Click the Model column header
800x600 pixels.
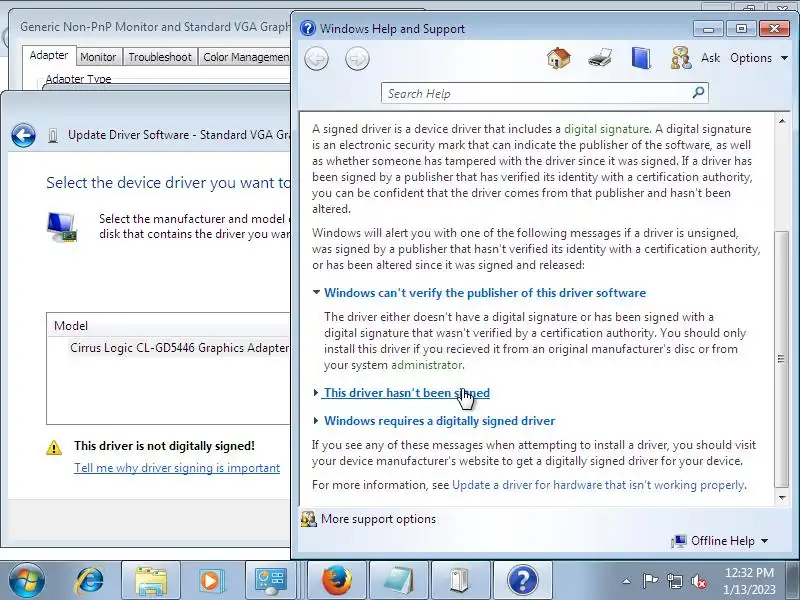(x=168, y=326)
